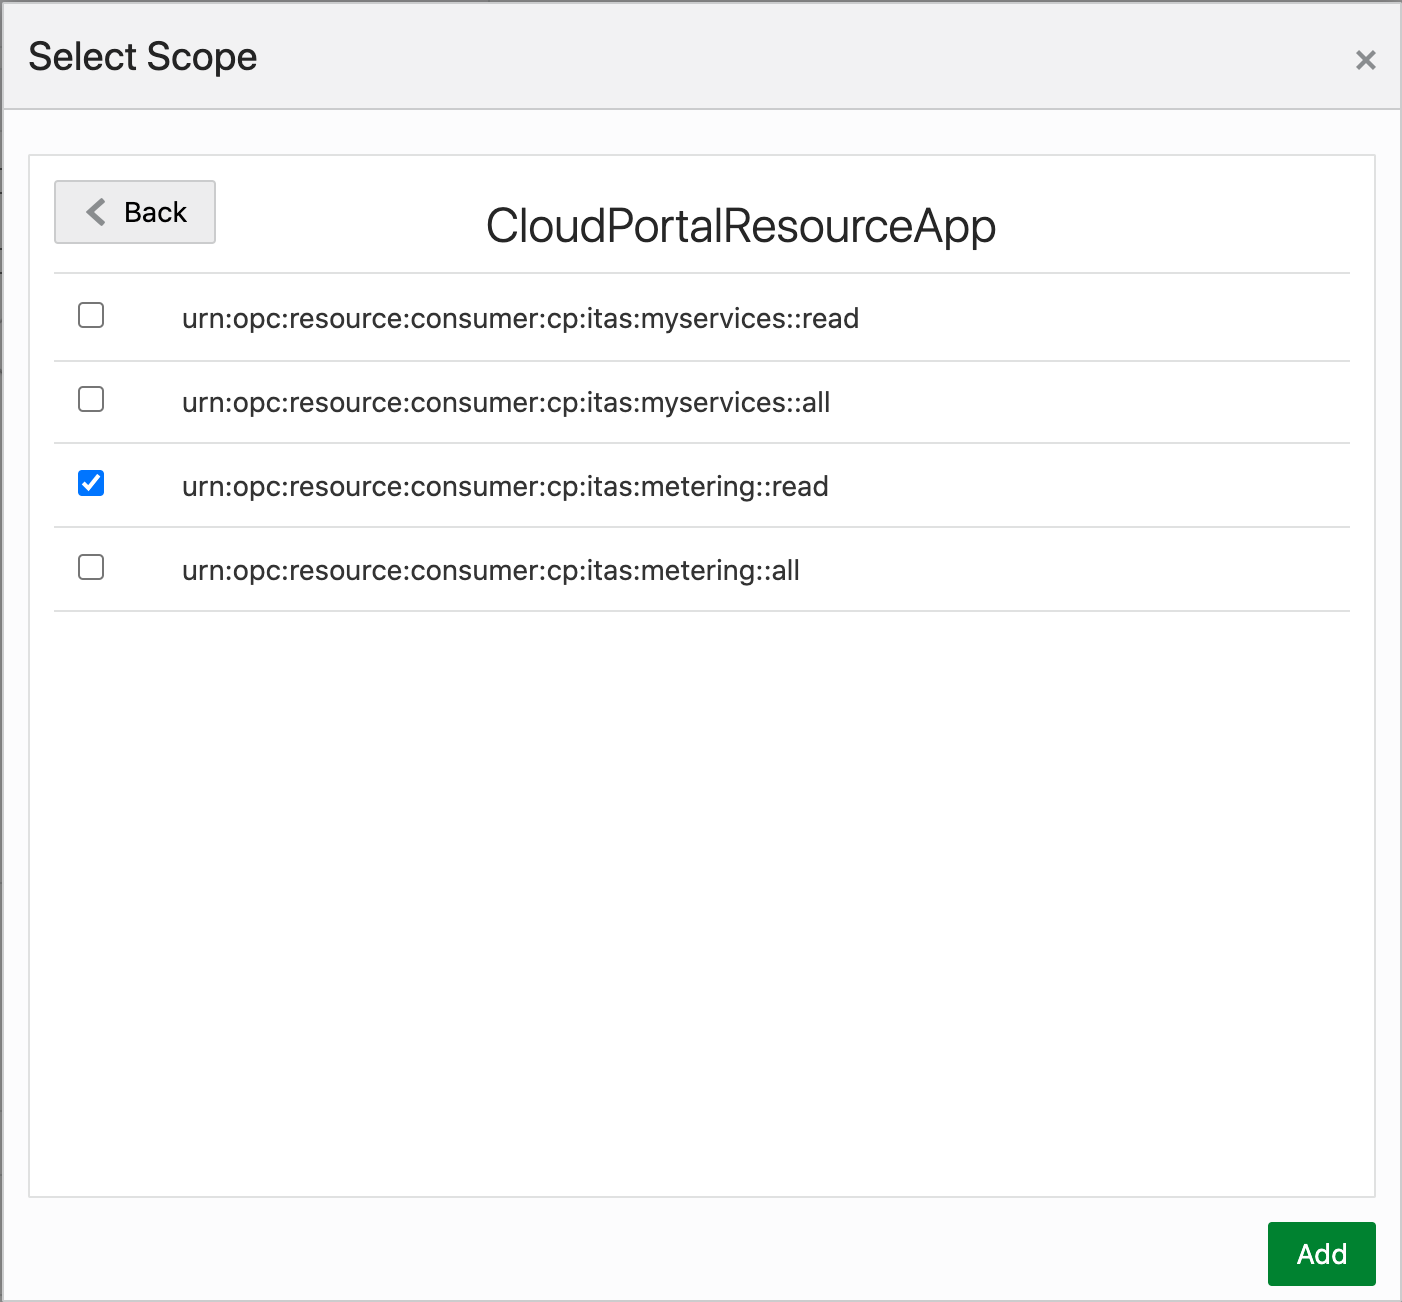The image size is (1402, 1302).
Task: Click the empty area below the scope list
Action: pos(700,900)
